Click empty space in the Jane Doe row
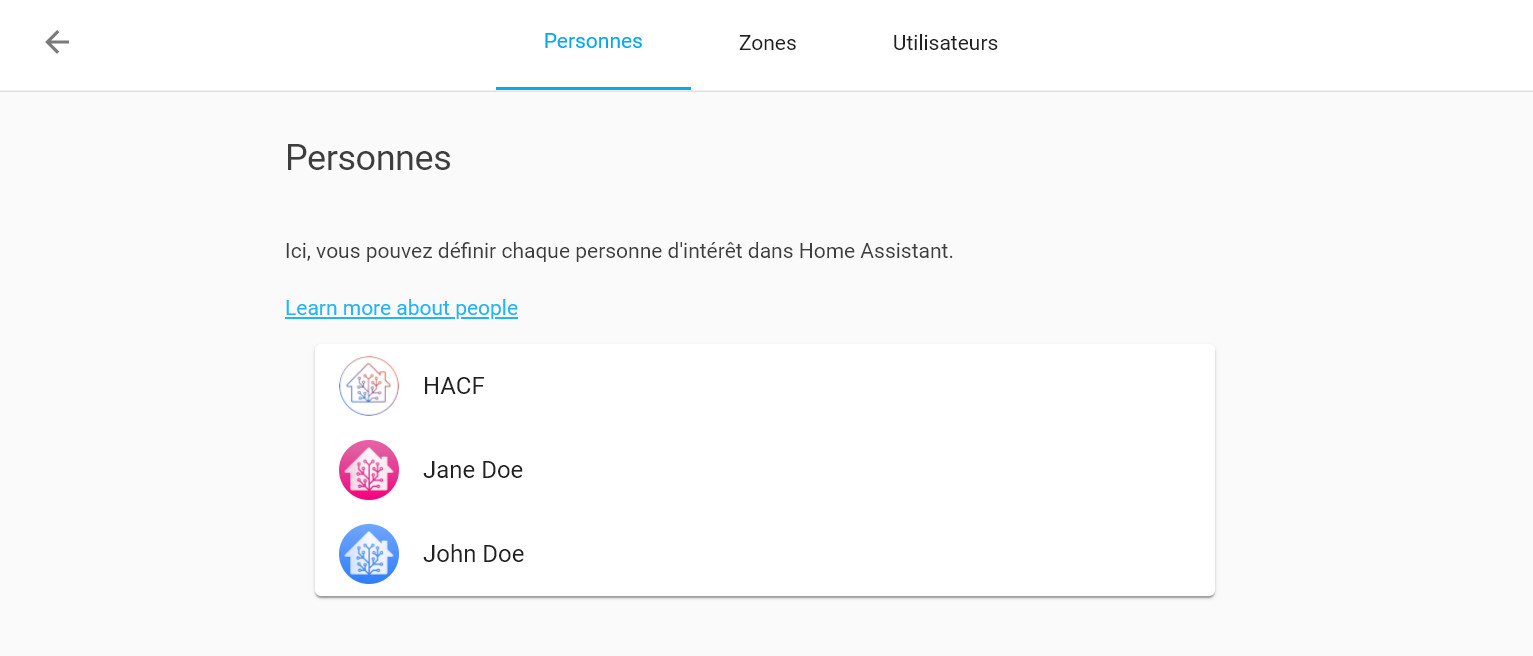This screenshot has height=656, width=1533. point(850,470)
